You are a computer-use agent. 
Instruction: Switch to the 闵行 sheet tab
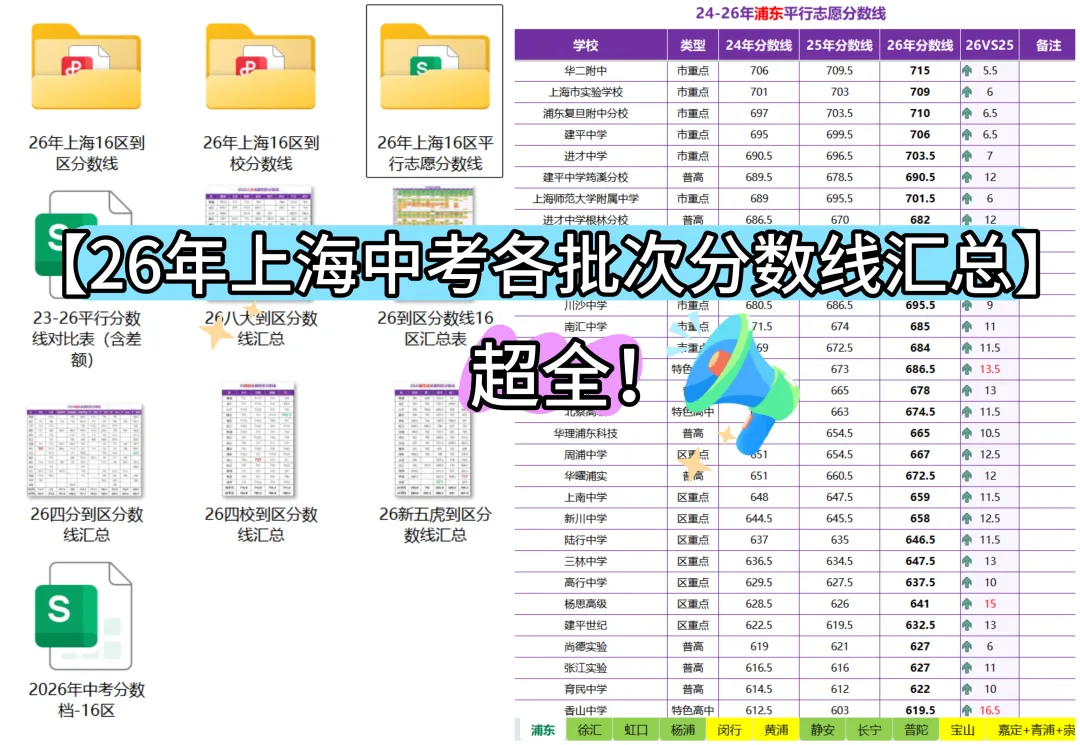click(729, 730)
